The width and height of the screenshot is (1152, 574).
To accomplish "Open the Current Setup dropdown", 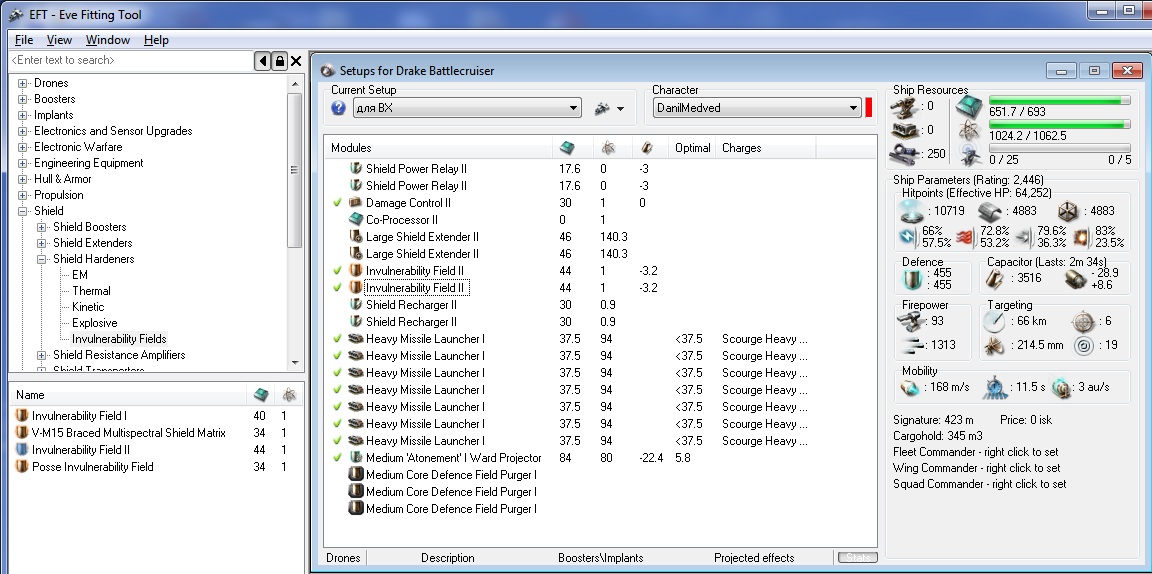I will click(x=467, y=108).
